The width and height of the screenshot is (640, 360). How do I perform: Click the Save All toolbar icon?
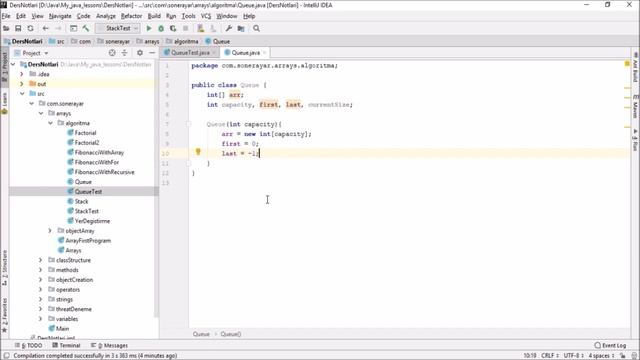click(18, 29)
